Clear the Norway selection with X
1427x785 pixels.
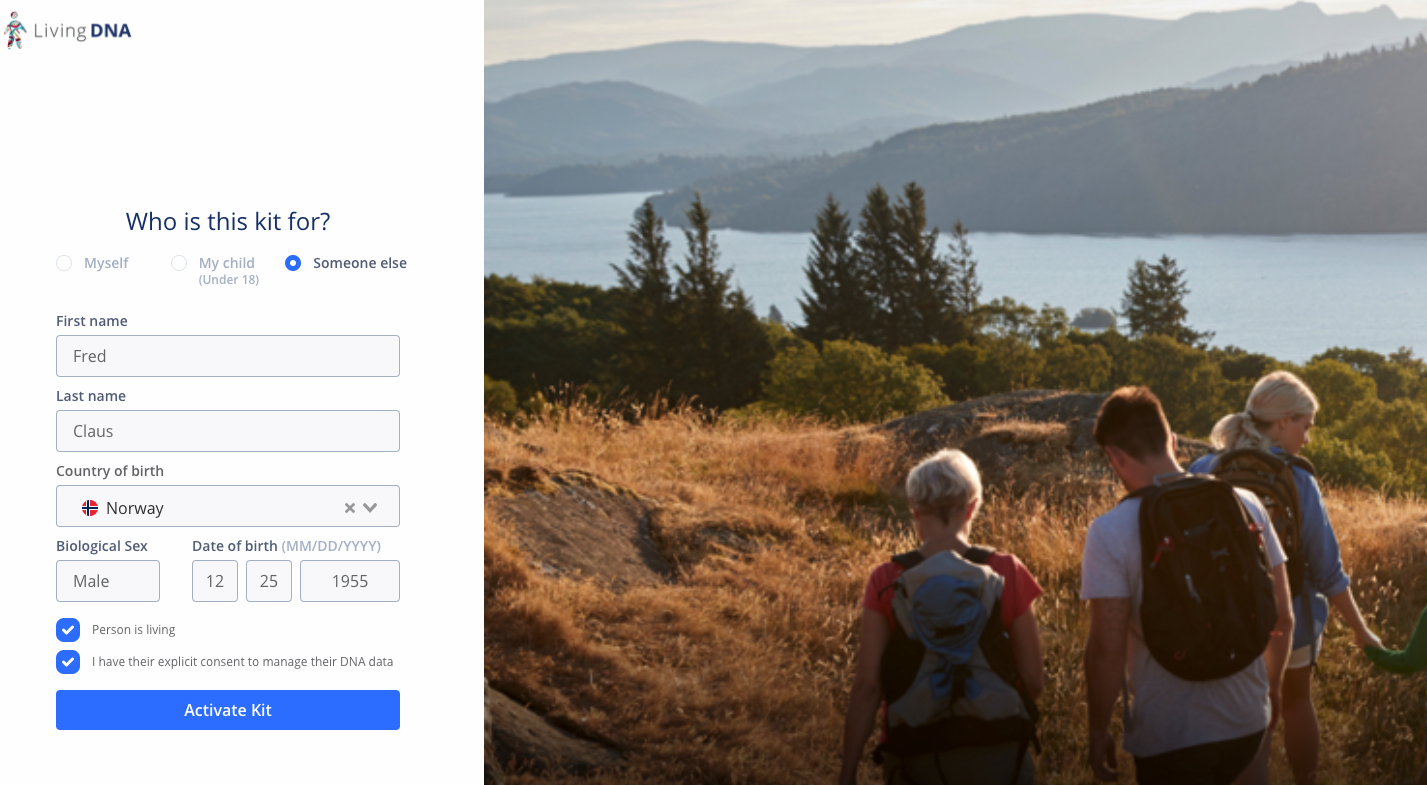[x=350, y=508]
